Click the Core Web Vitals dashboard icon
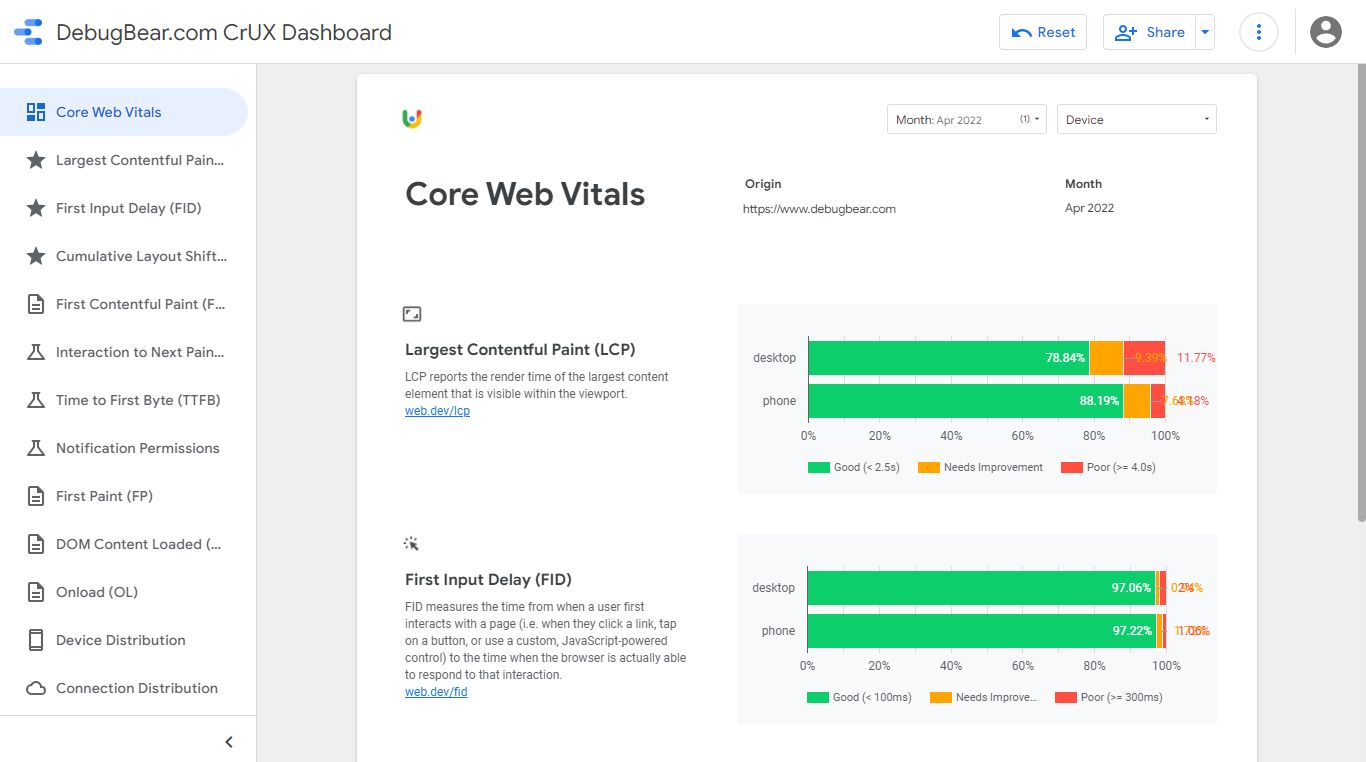Image resolution: width=1366 pixels, height=762 pixels. (x=36, y=112)
